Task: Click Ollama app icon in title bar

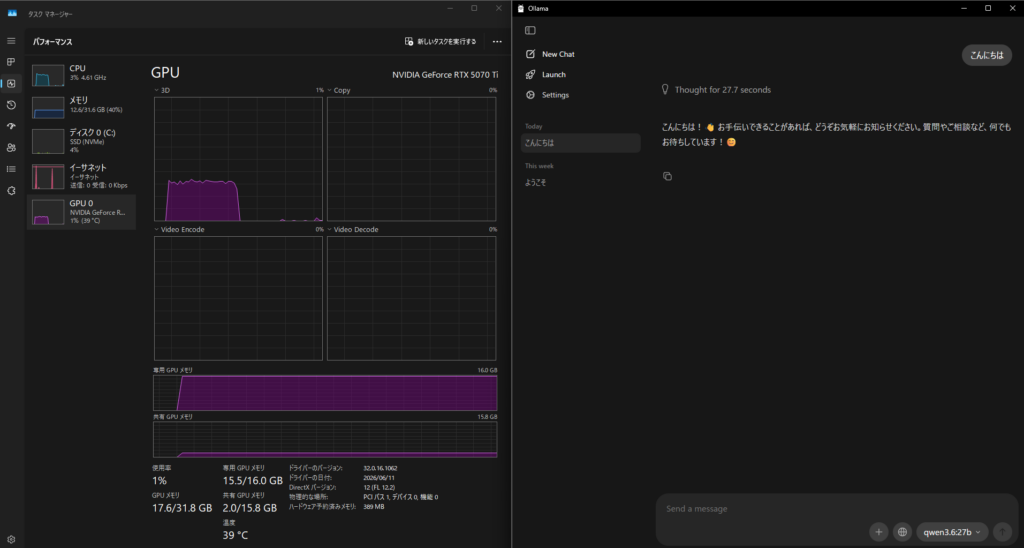Action: 520,8
